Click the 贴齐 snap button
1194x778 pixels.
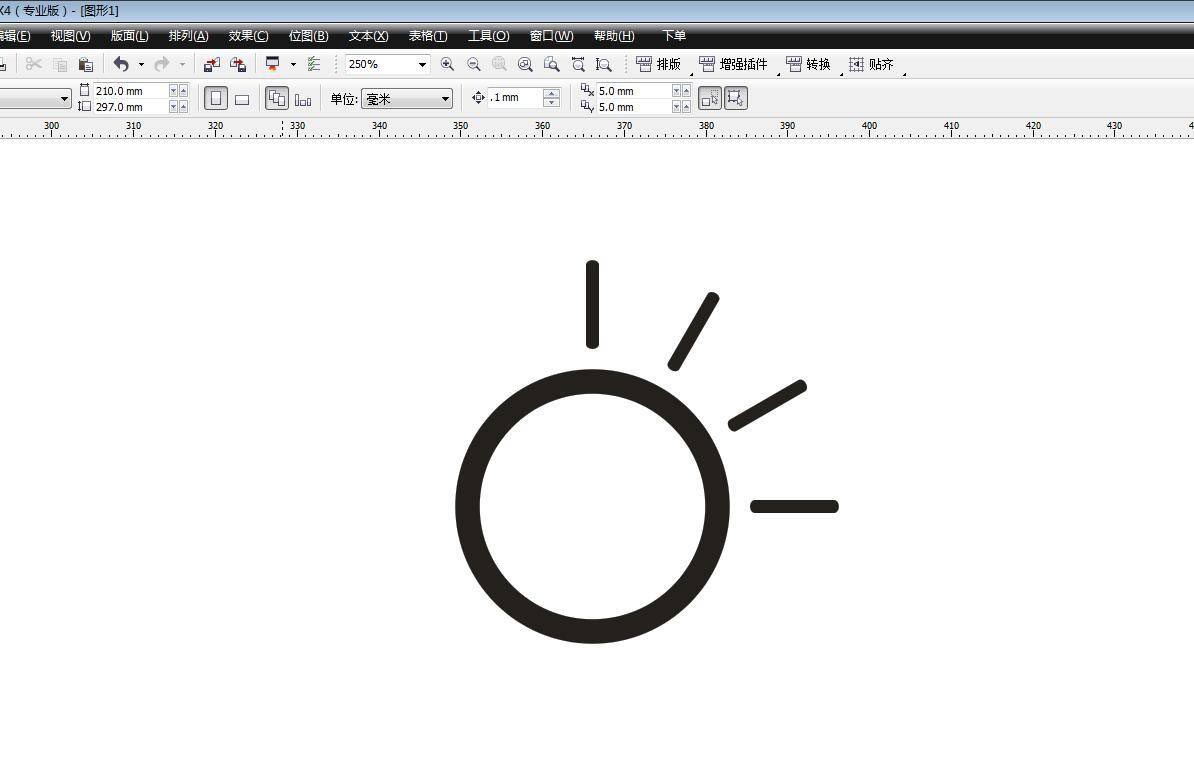pyautogui.click(x=872, y=64)
